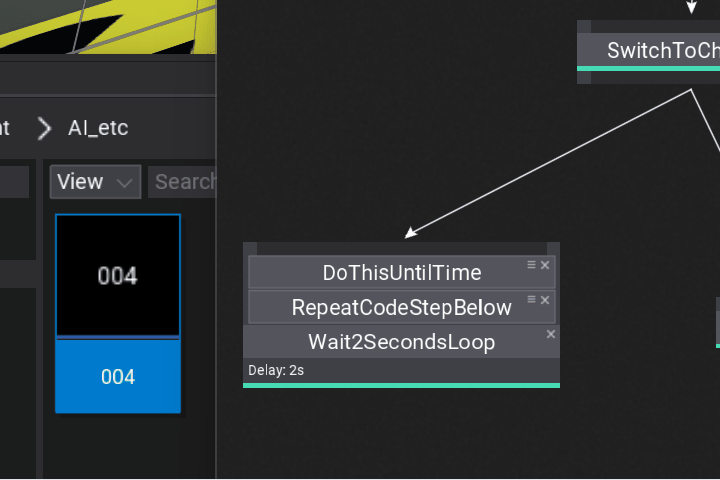Open the DoThisUntilTime row menu icon

point(532,265)
